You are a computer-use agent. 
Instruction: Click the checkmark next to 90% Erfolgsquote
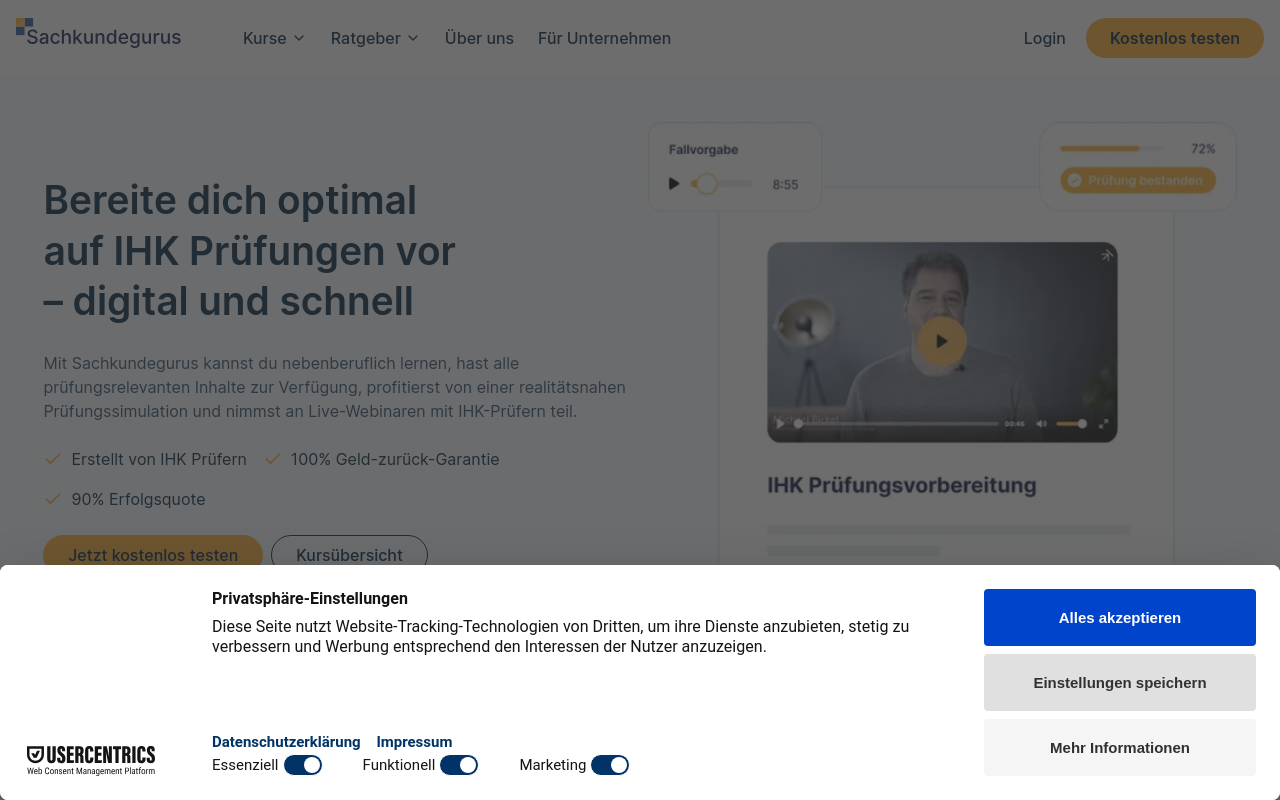pos(52,498)
